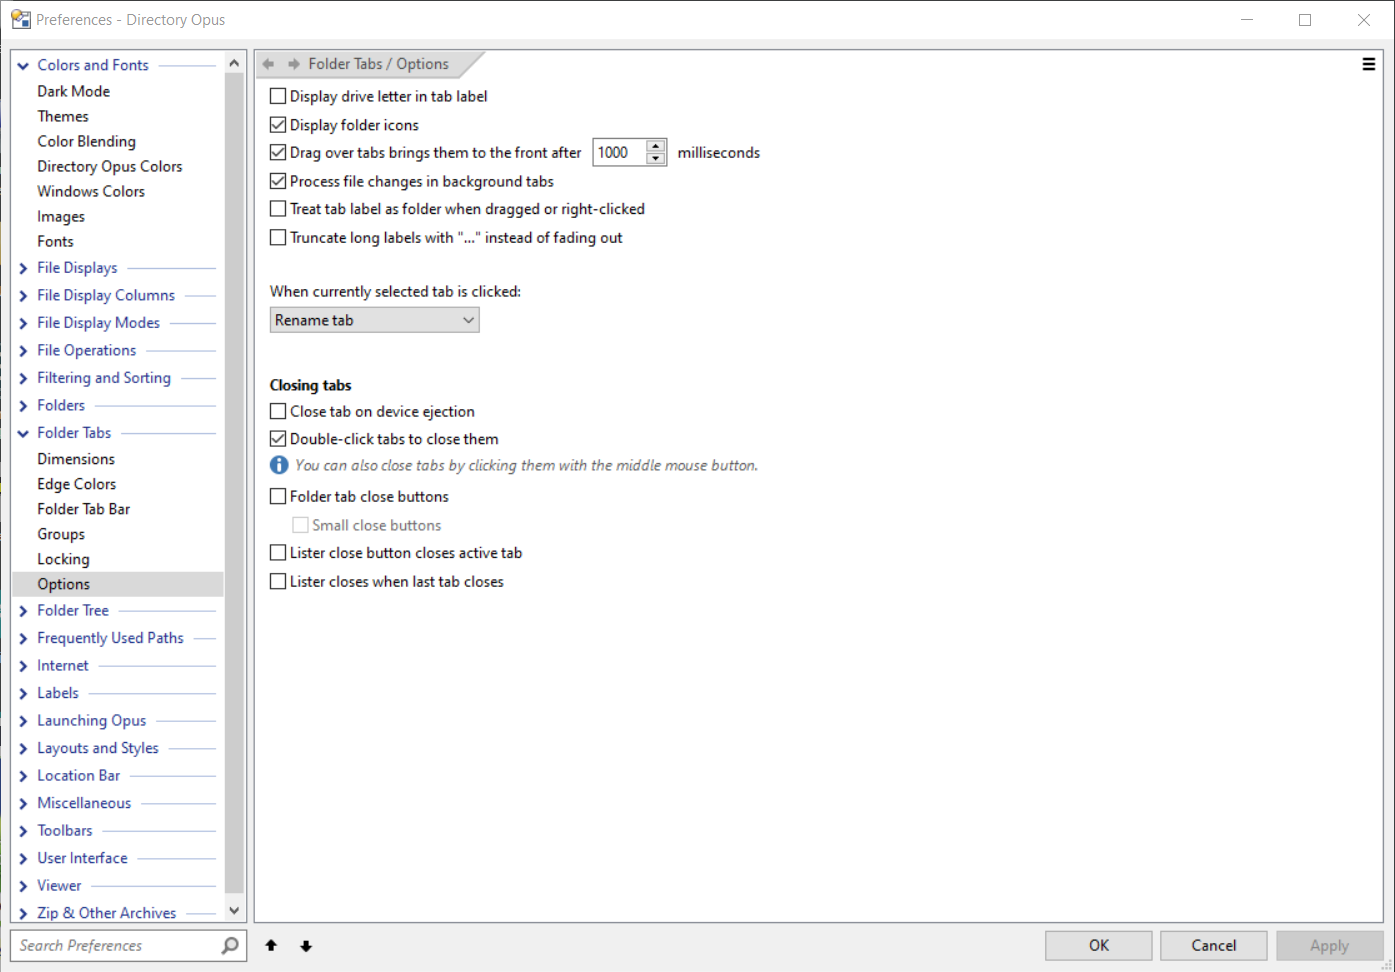Open the hamburger menu at the top right
This screenshot has width=1395, height=972.
click(x=1368, y=64)
